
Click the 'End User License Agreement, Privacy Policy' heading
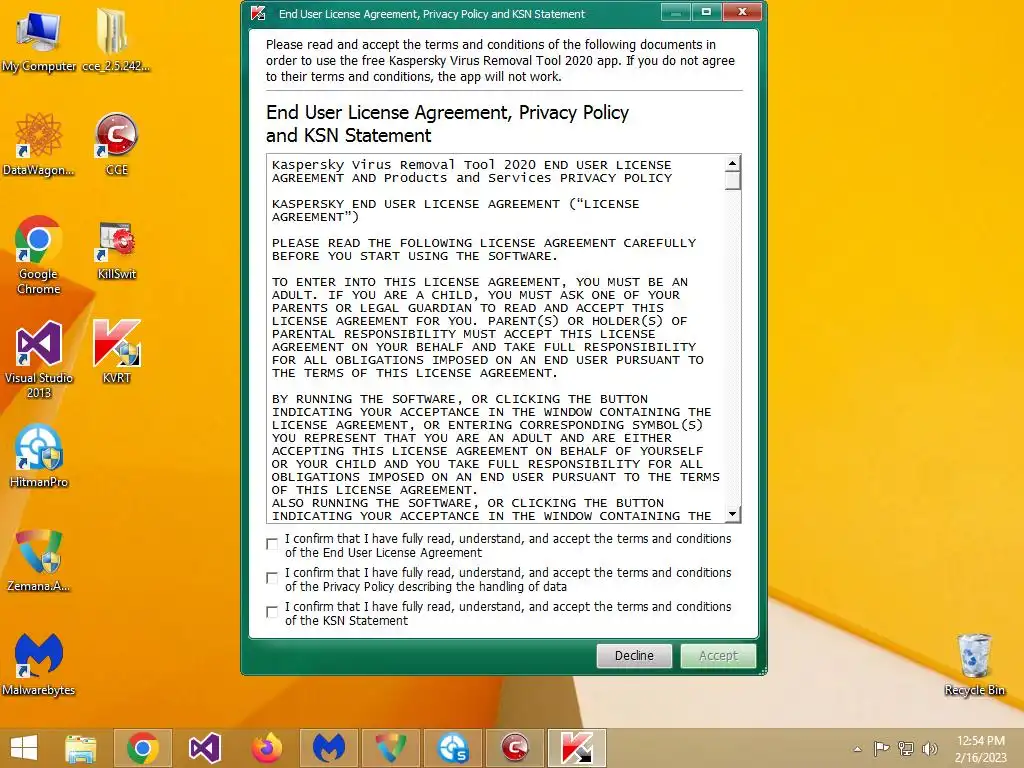(x=447, y=124)
